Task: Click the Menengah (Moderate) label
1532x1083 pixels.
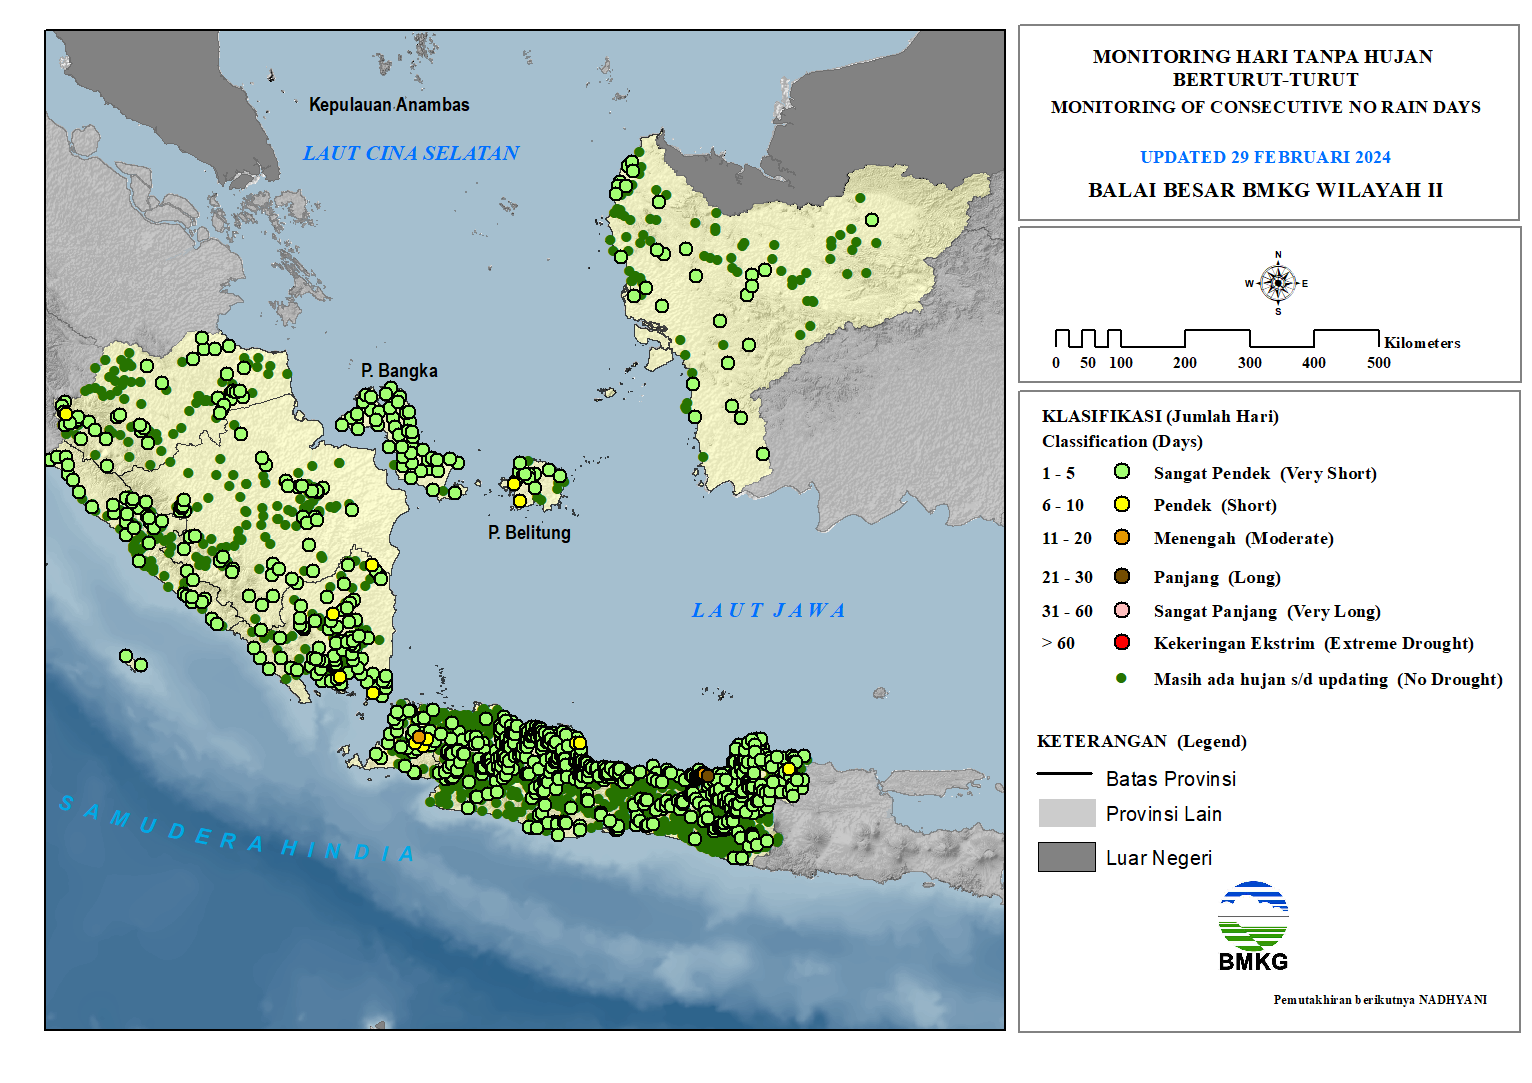Action: pos(1244,538)
